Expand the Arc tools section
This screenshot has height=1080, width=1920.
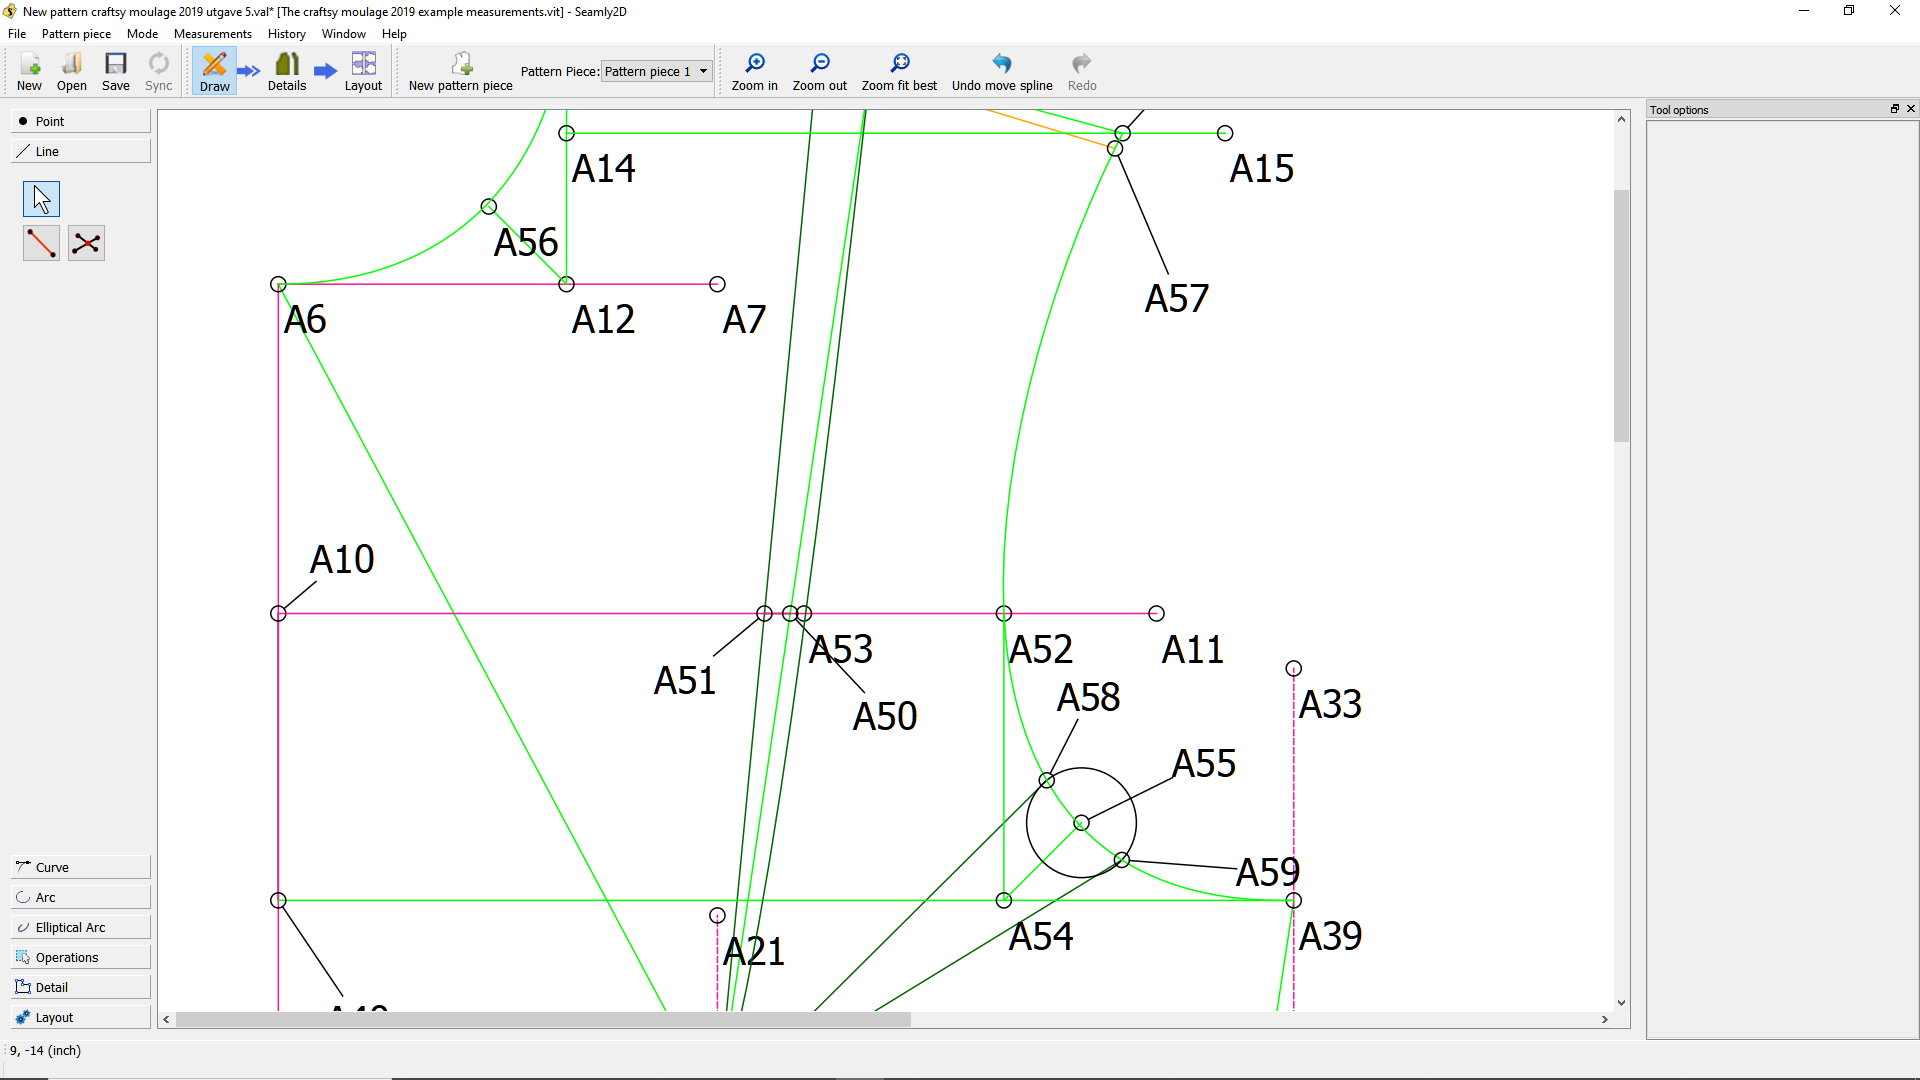tap(80, 897)
